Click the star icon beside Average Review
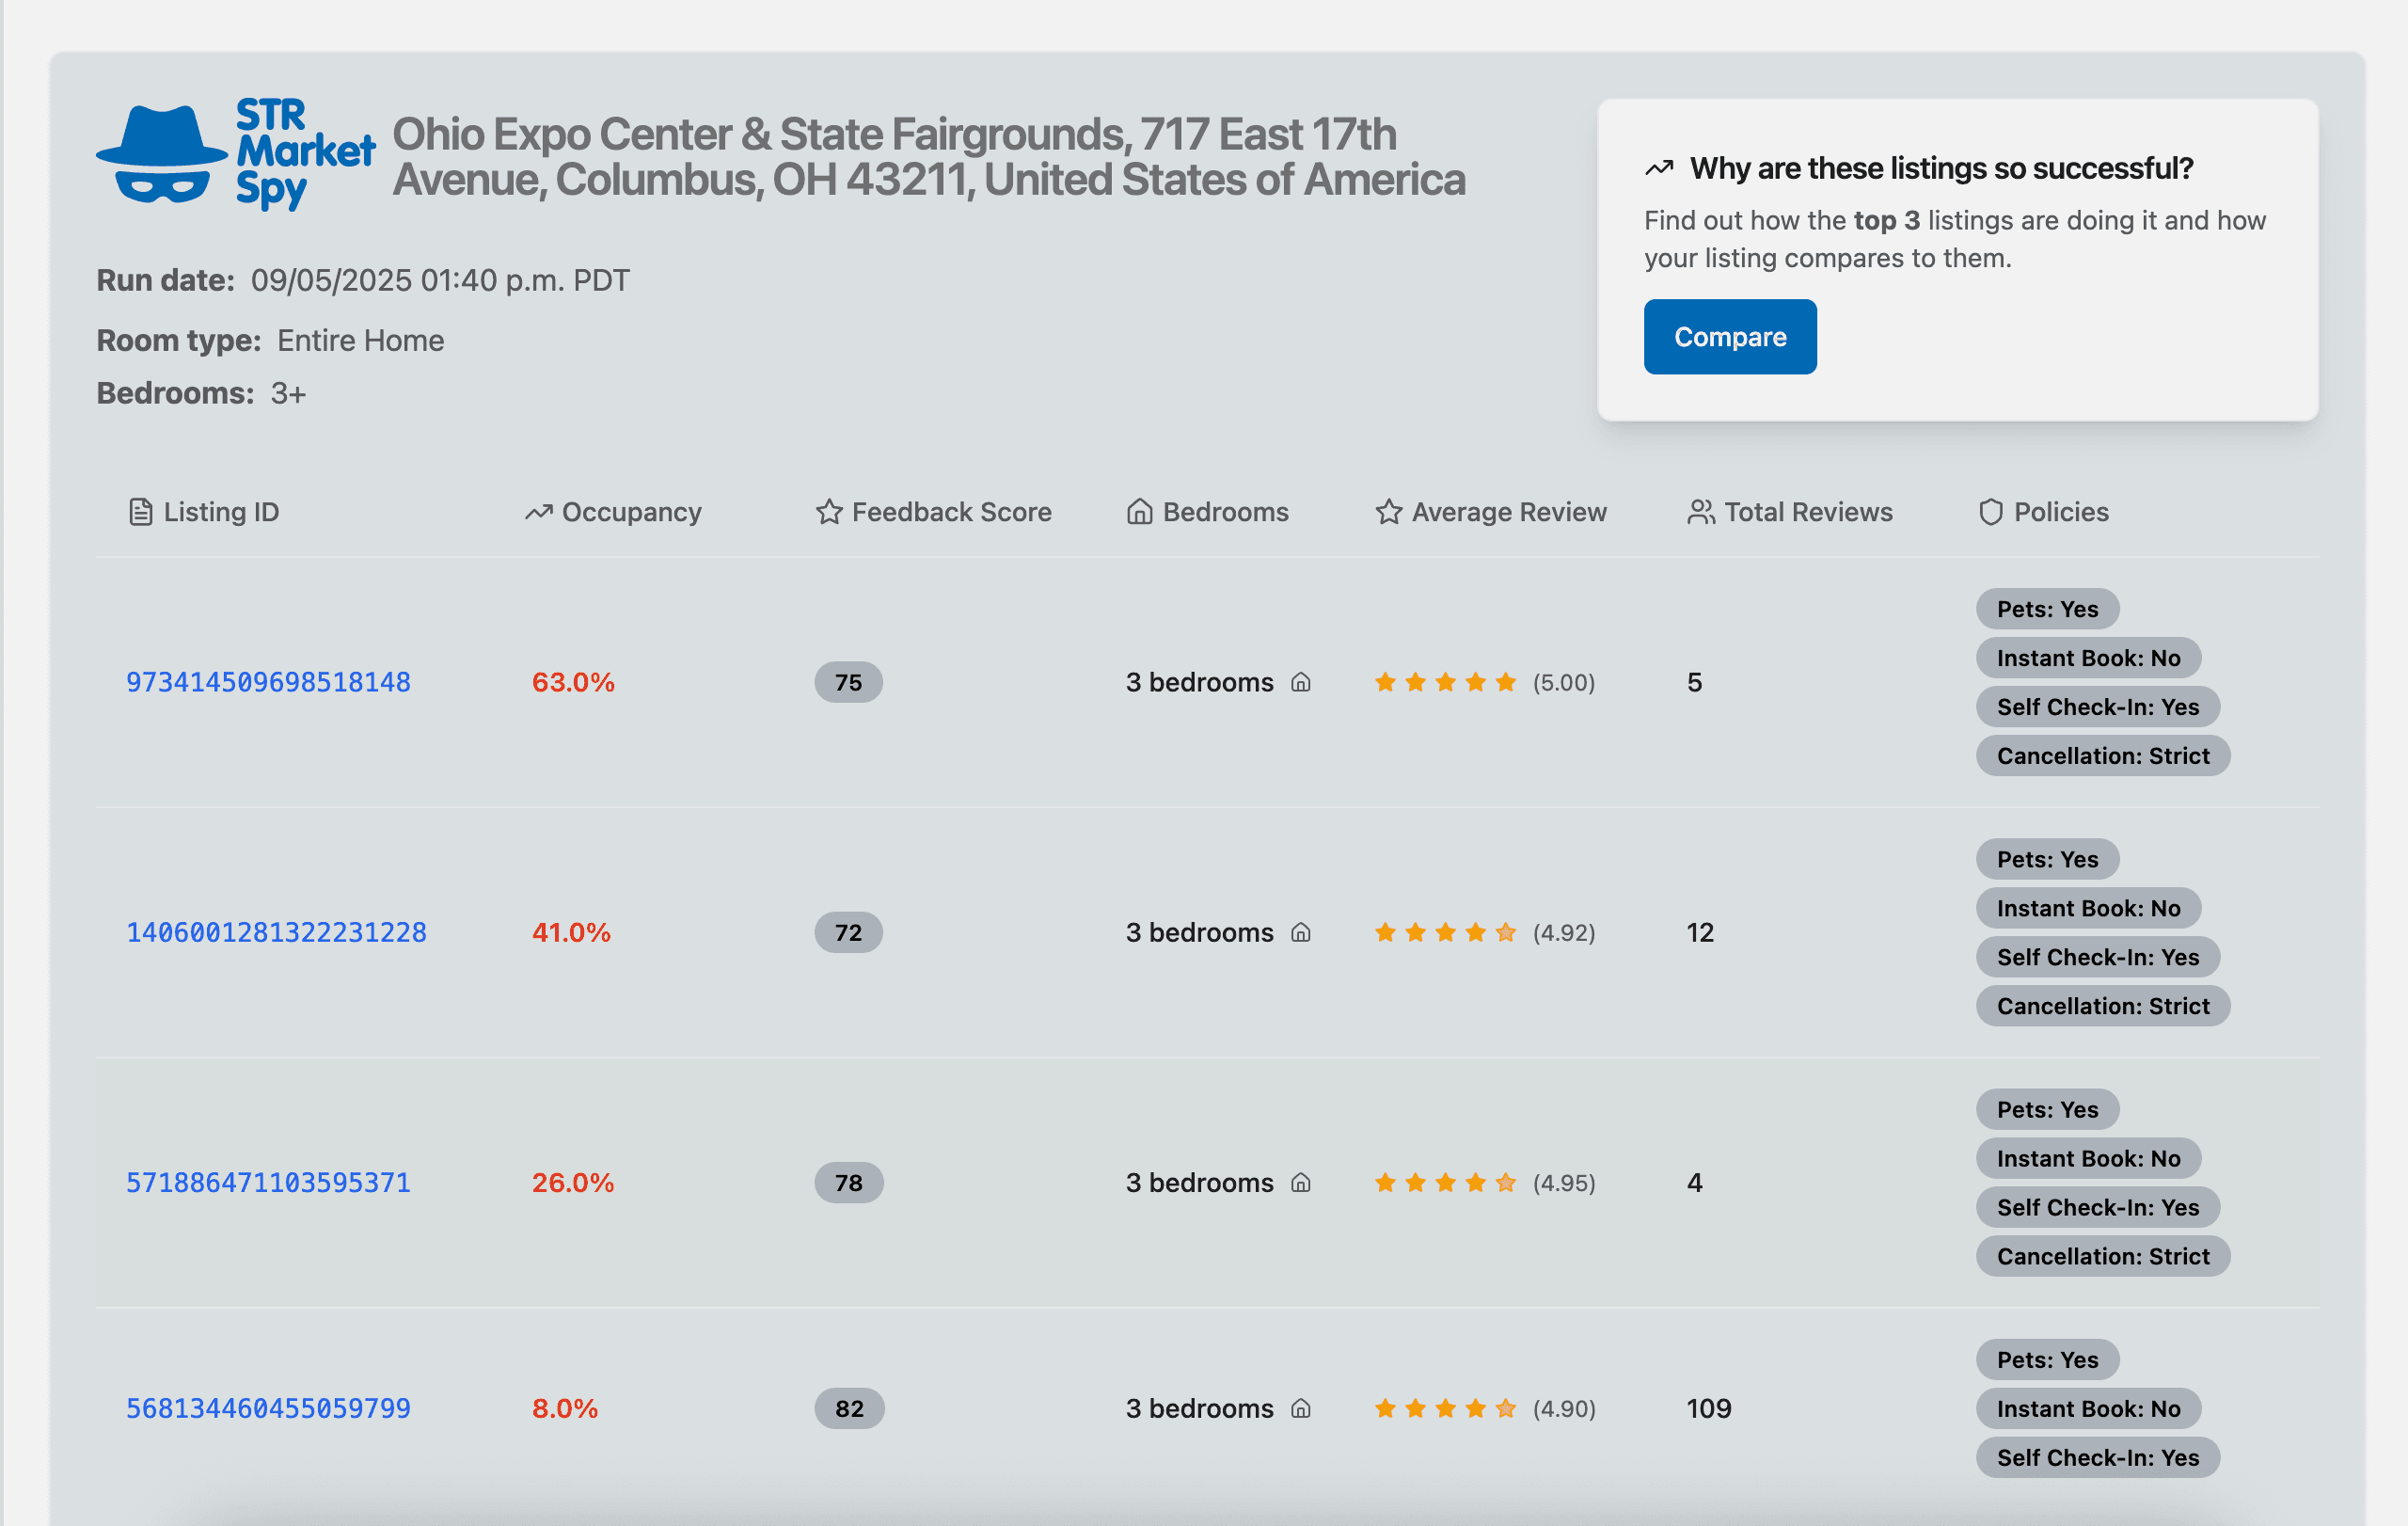This screenshot has width=2408, height=1526. click(x=1387, y=511)
